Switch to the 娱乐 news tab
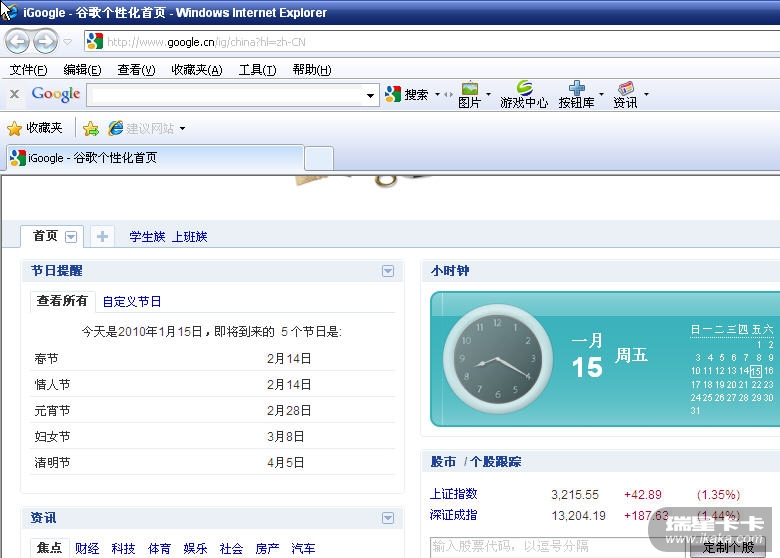The width and height of the screenshot is (780, 558). pyautogui.click(x=195, y=549)
